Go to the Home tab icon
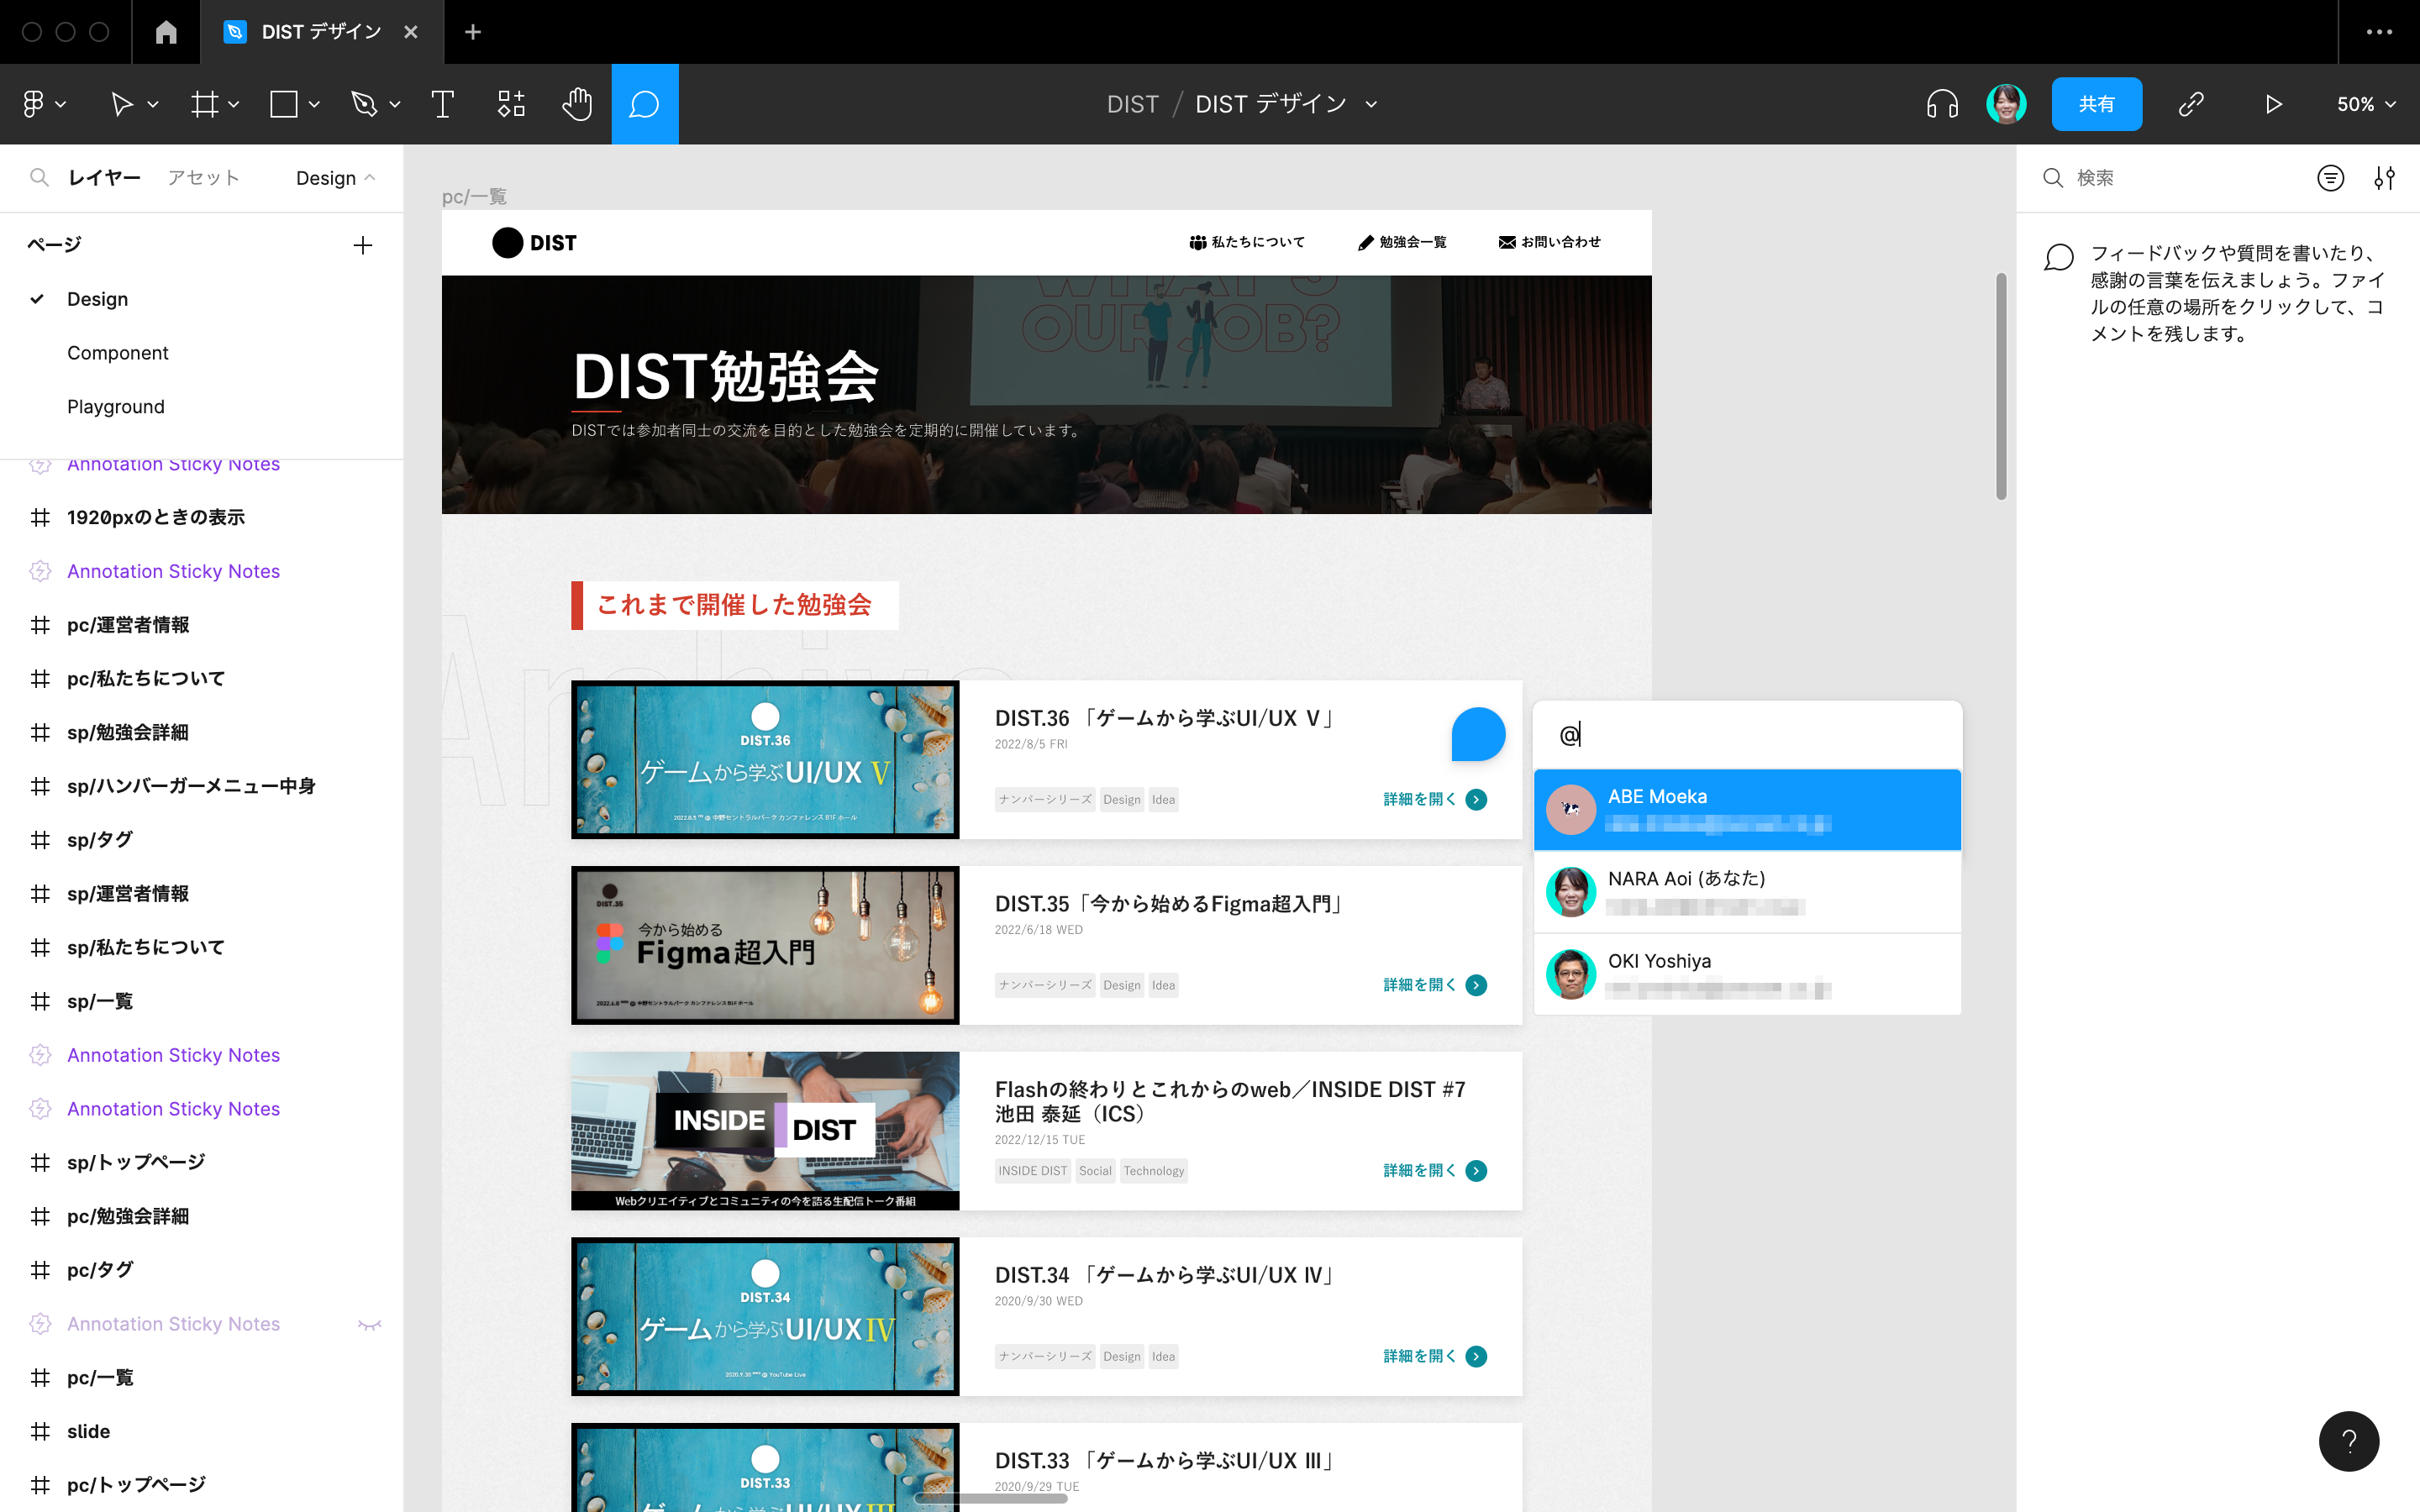Viewport: 2420px width, 1512px height. (166, 32)
